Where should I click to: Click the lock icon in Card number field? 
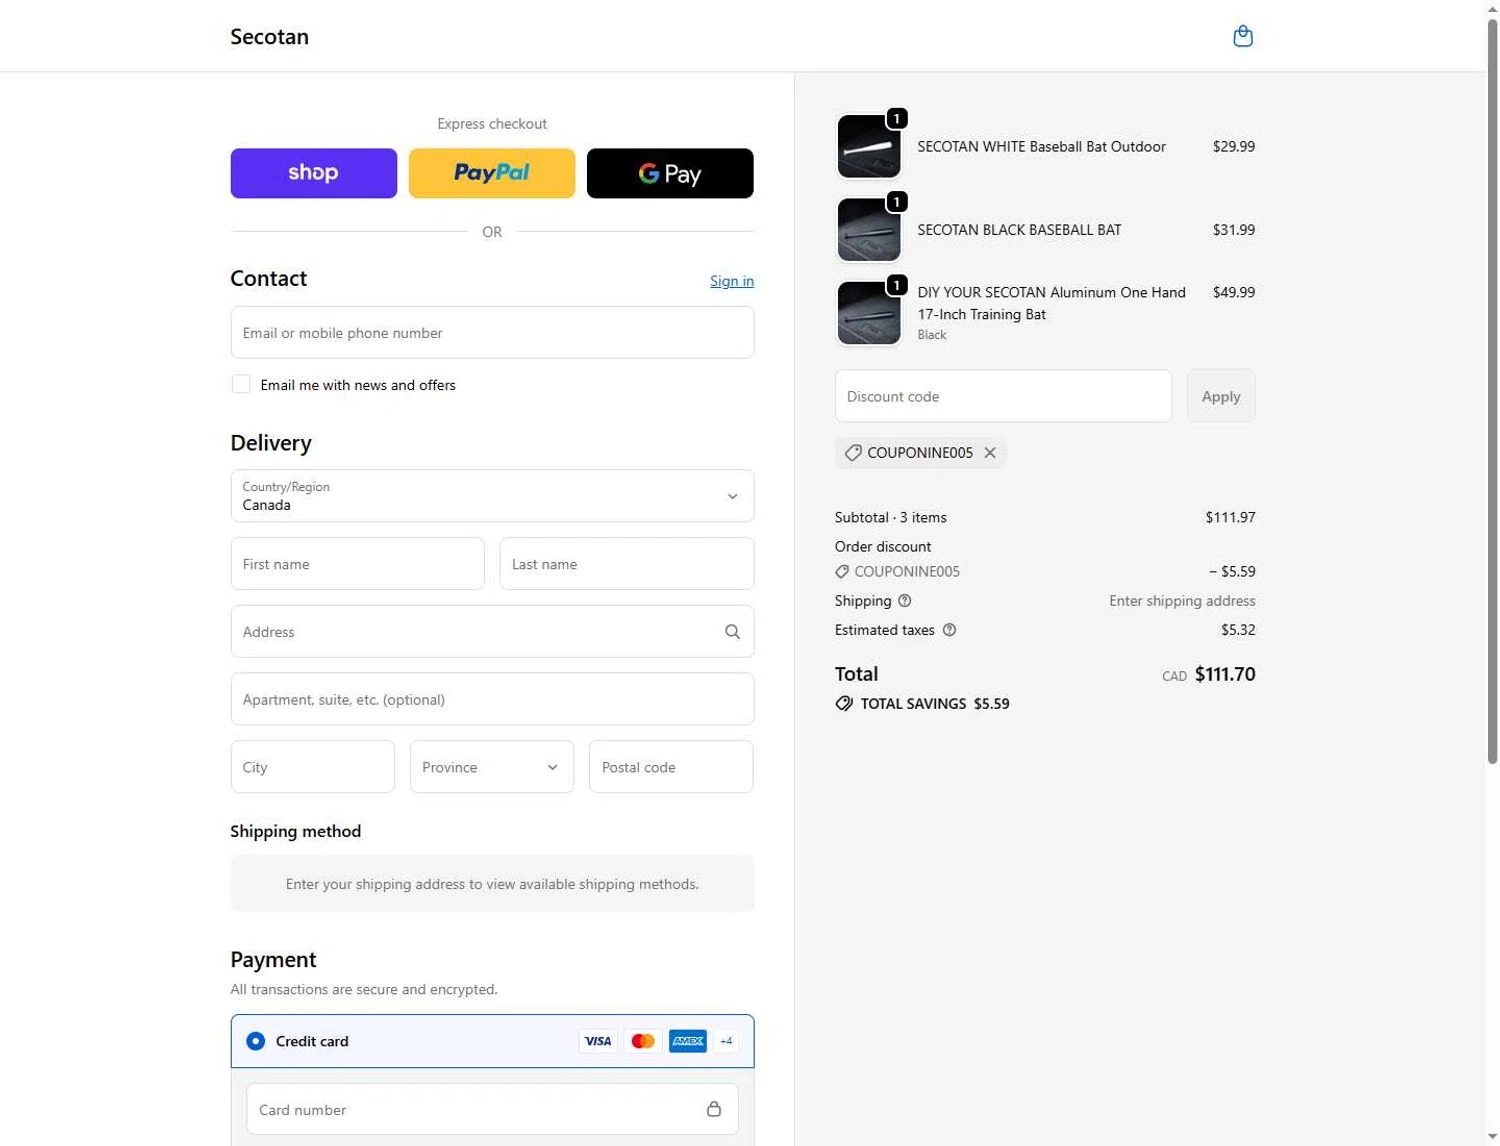tap(714, 1109)
